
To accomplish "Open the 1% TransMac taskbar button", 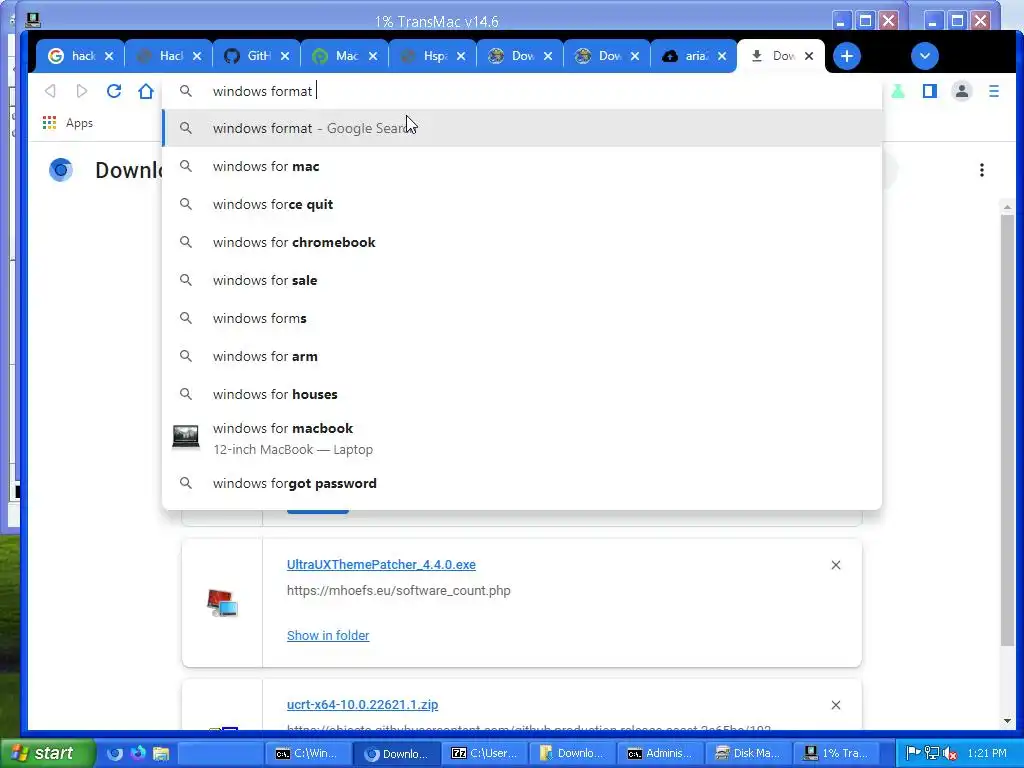I will coord(836,753).
